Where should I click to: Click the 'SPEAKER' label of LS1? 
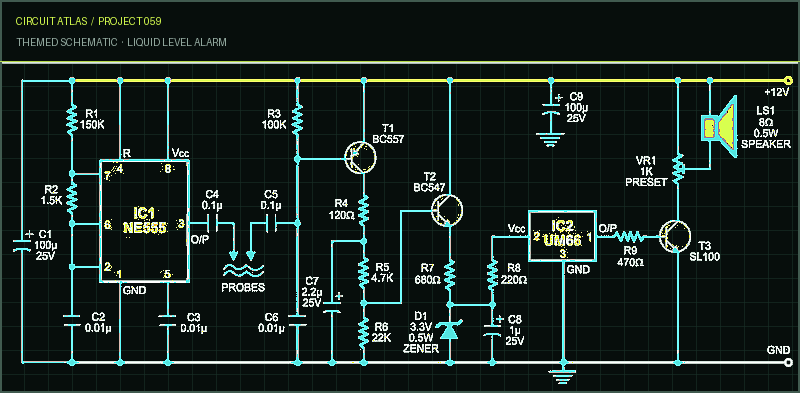[766, 144]
